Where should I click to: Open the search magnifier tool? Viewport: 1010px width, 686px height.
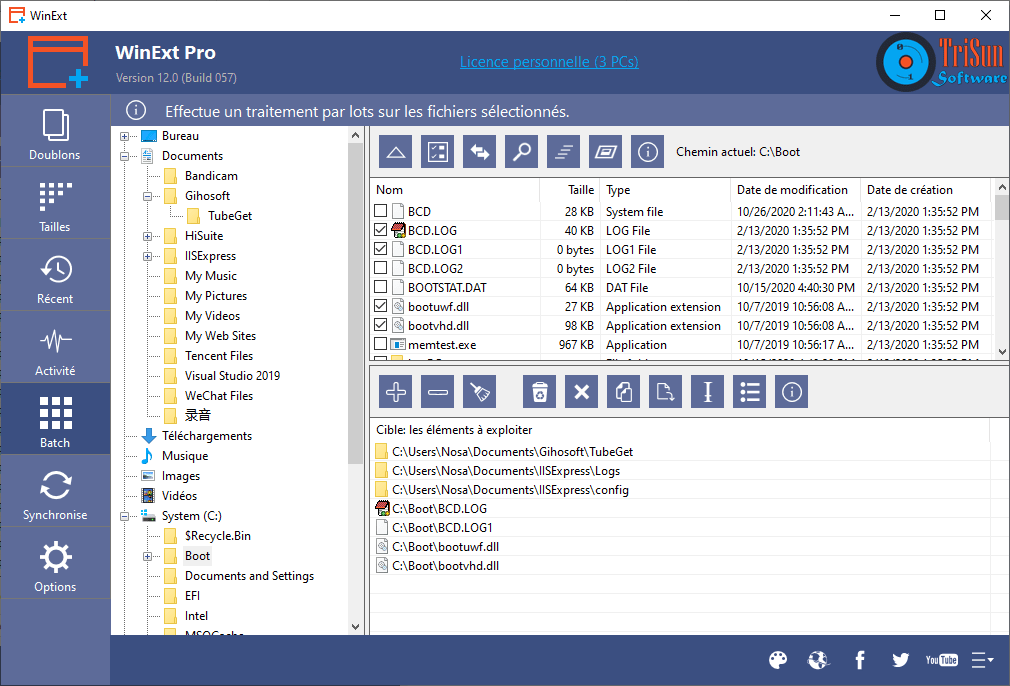tap(521, 152)
